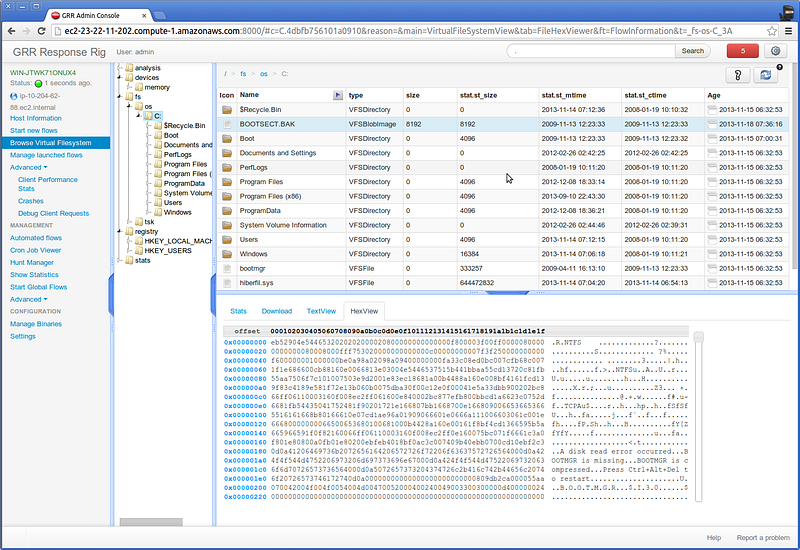Viewport: 800px width, 550px height.
Task: Switch to the TextView tab
Action: click(321, 311)
